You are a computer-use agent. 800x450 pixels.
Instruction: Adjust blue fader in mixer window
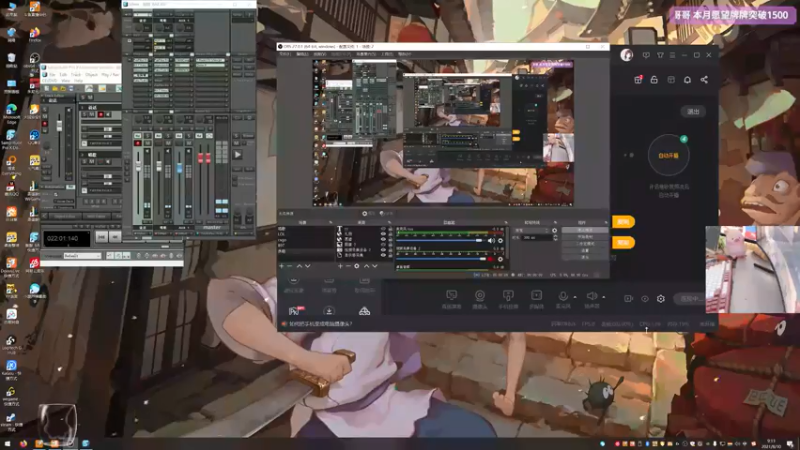(x=179, y=168)
